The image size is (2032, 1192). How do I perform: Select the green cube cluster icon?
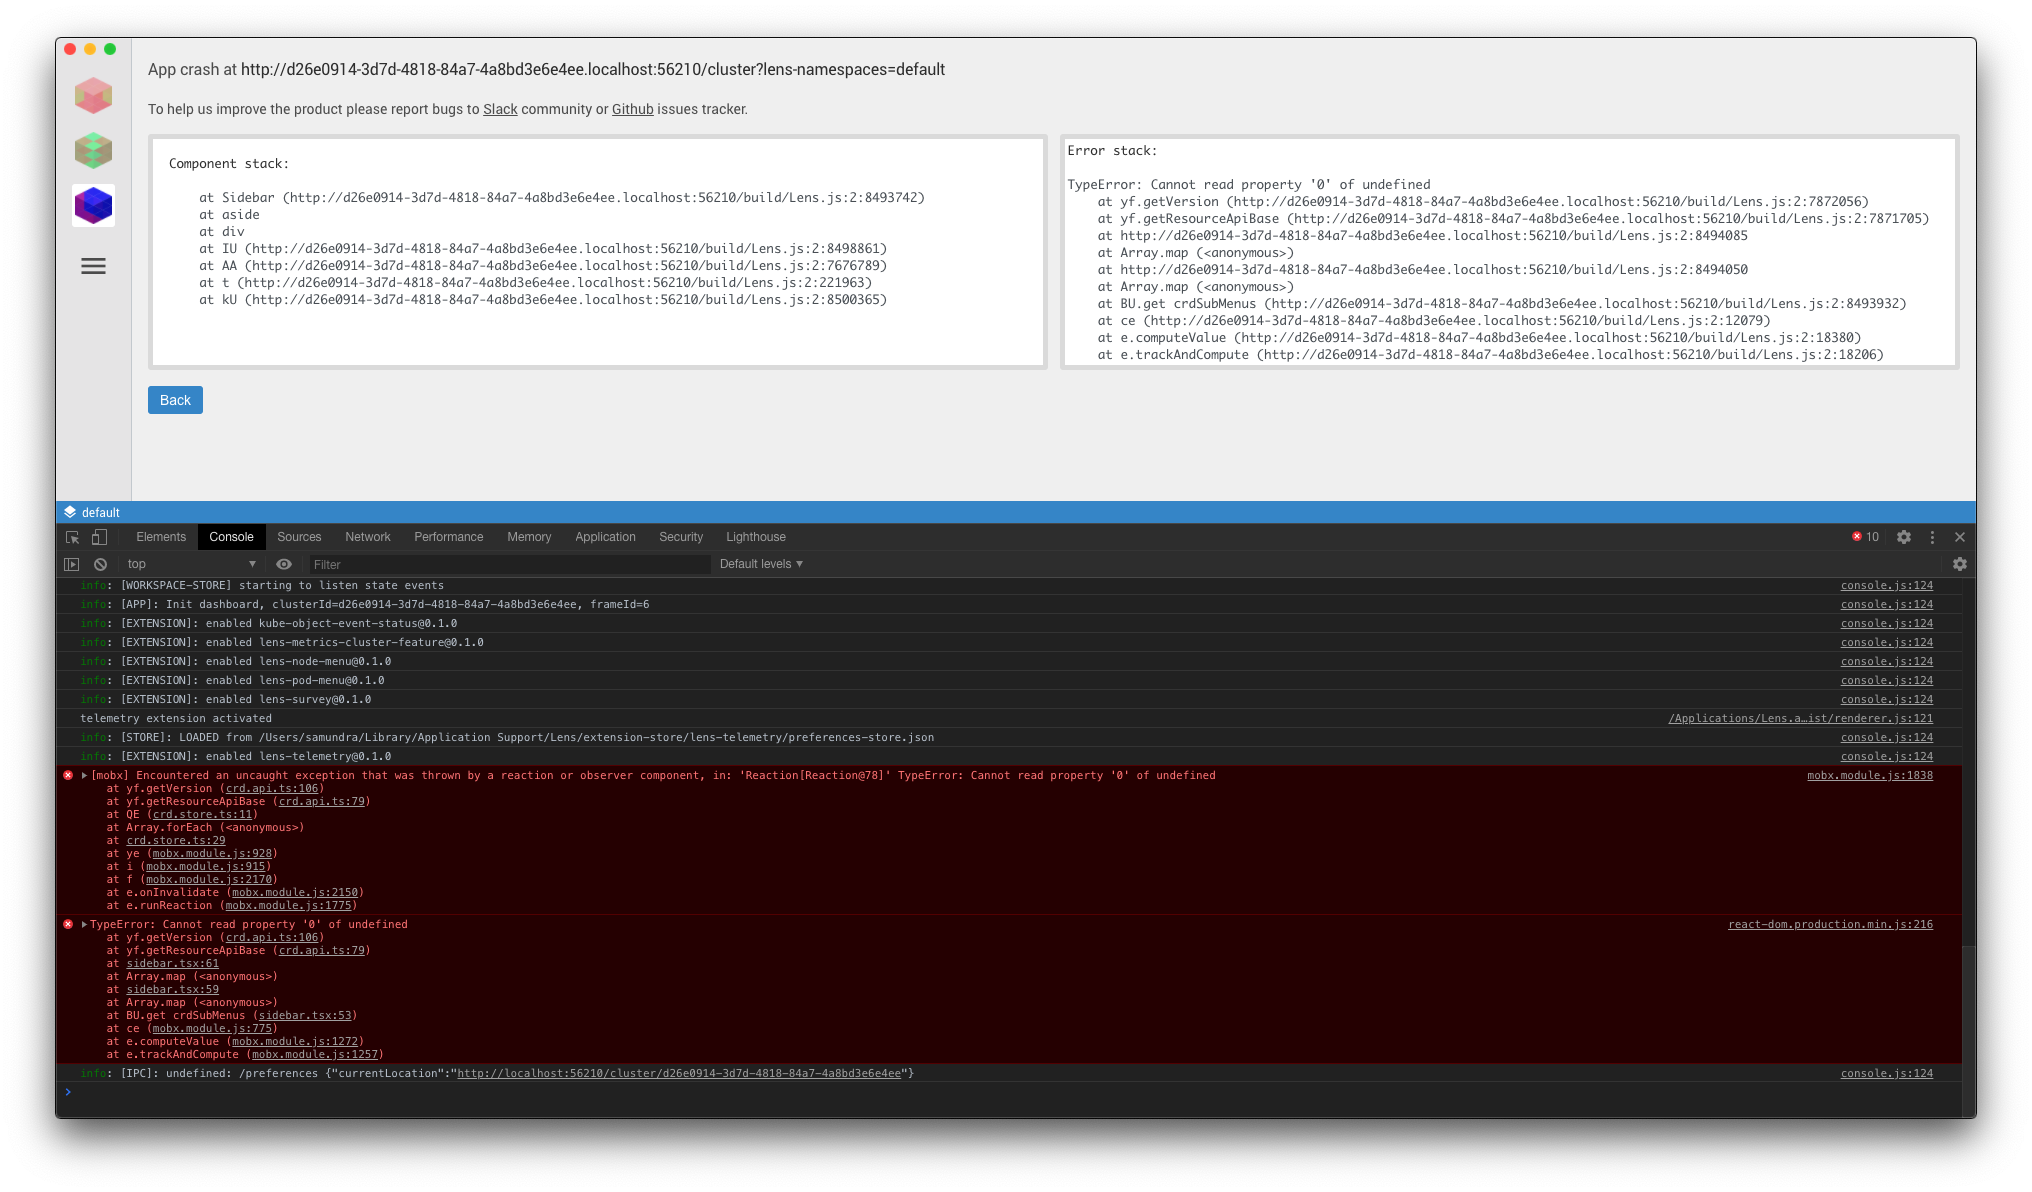coord(93,151)
